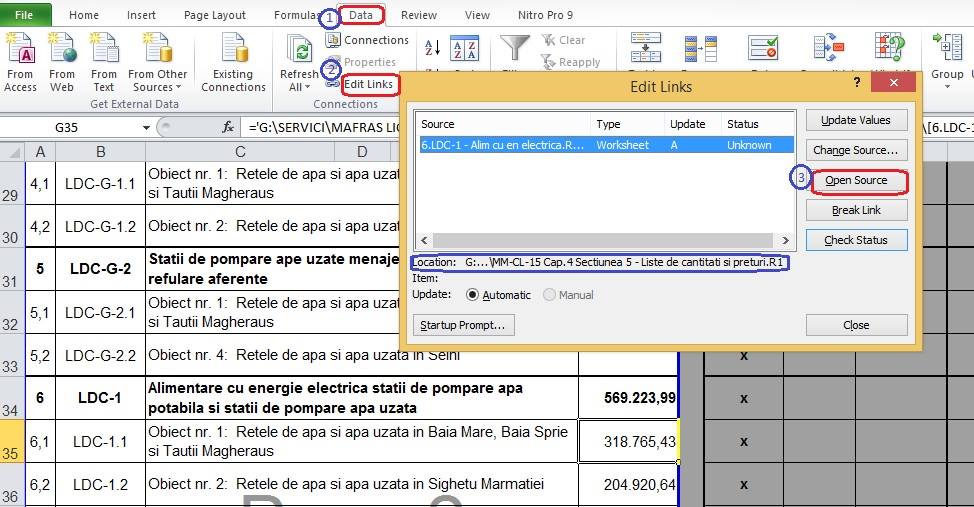Click Close button in Edit Links dialog

[856, 325]
